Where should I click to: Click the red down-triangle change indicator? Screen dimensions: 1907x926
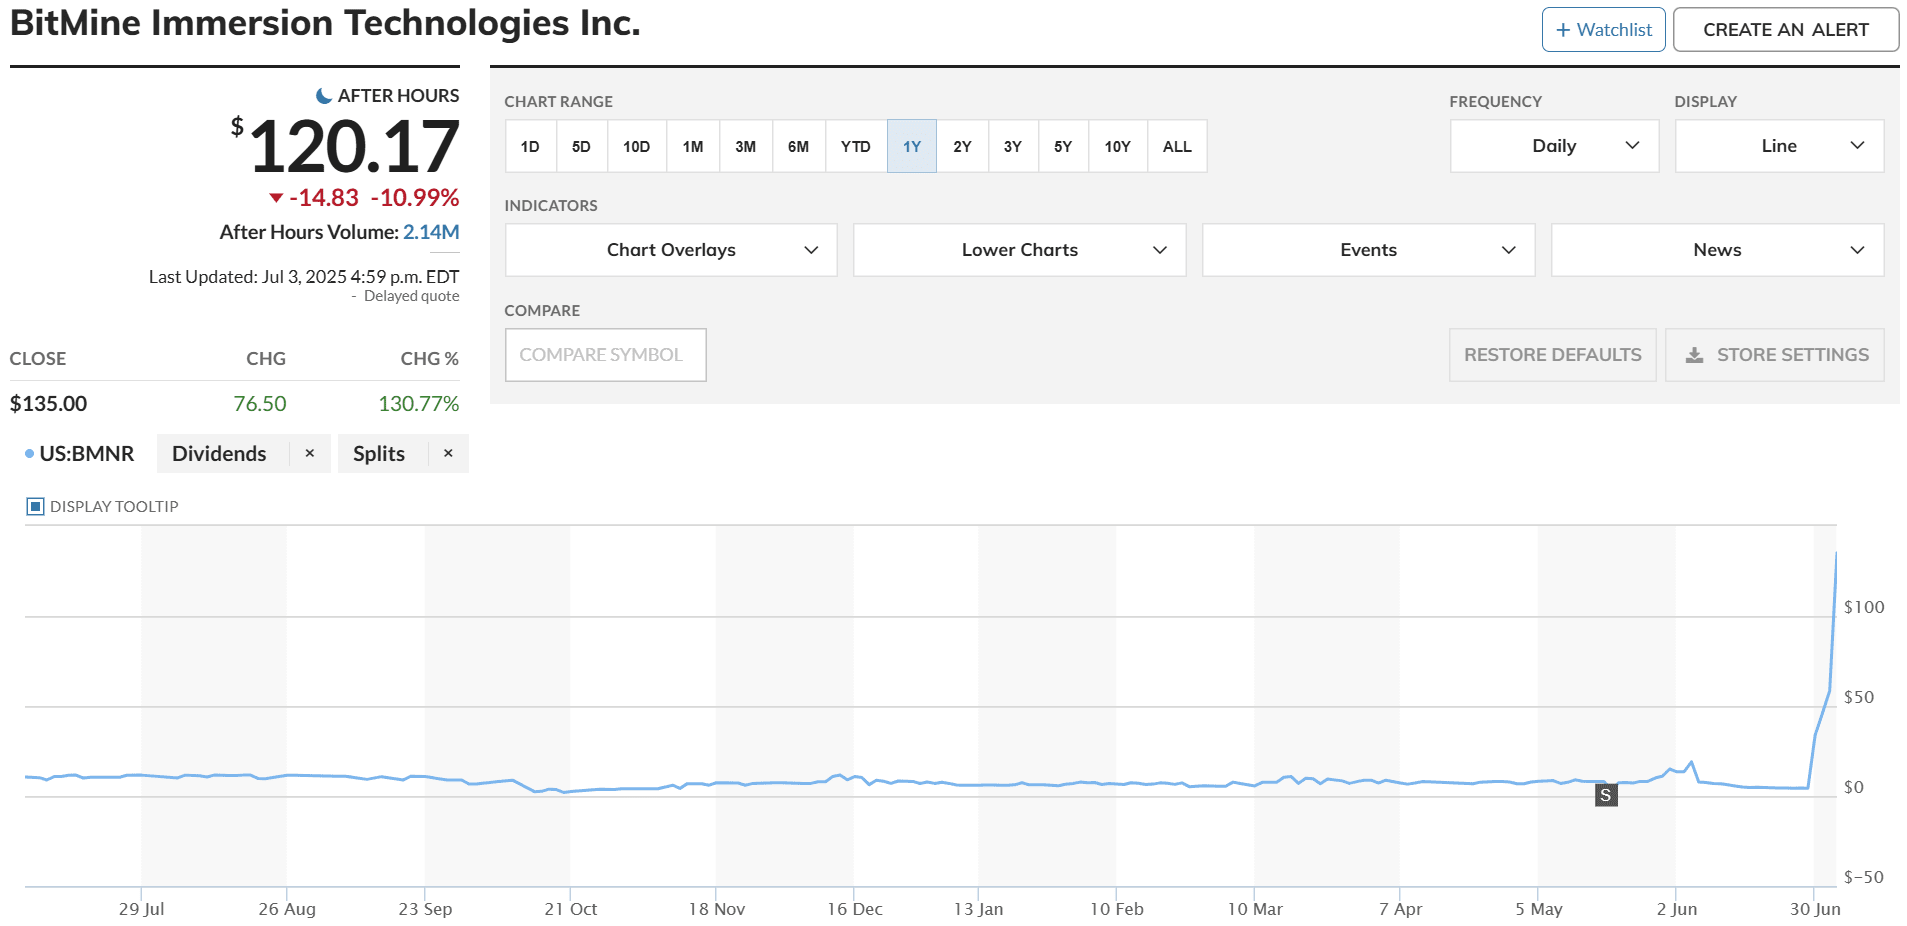pos(276,198)
